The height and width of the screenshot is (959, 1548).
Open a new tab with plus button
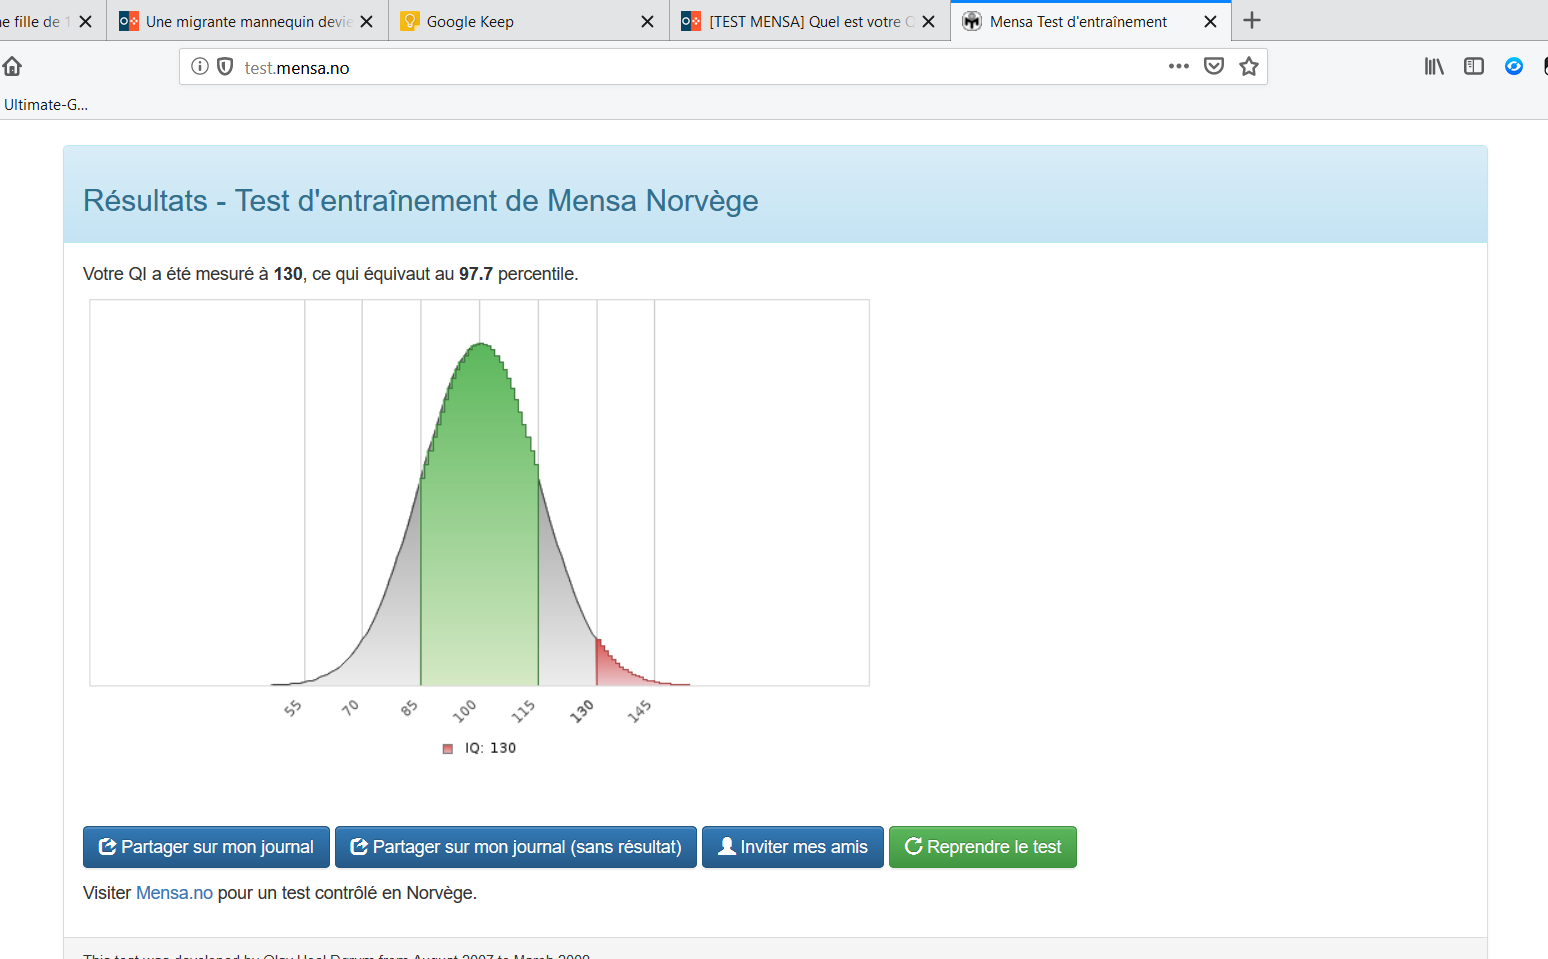[x=1252, y=21]
